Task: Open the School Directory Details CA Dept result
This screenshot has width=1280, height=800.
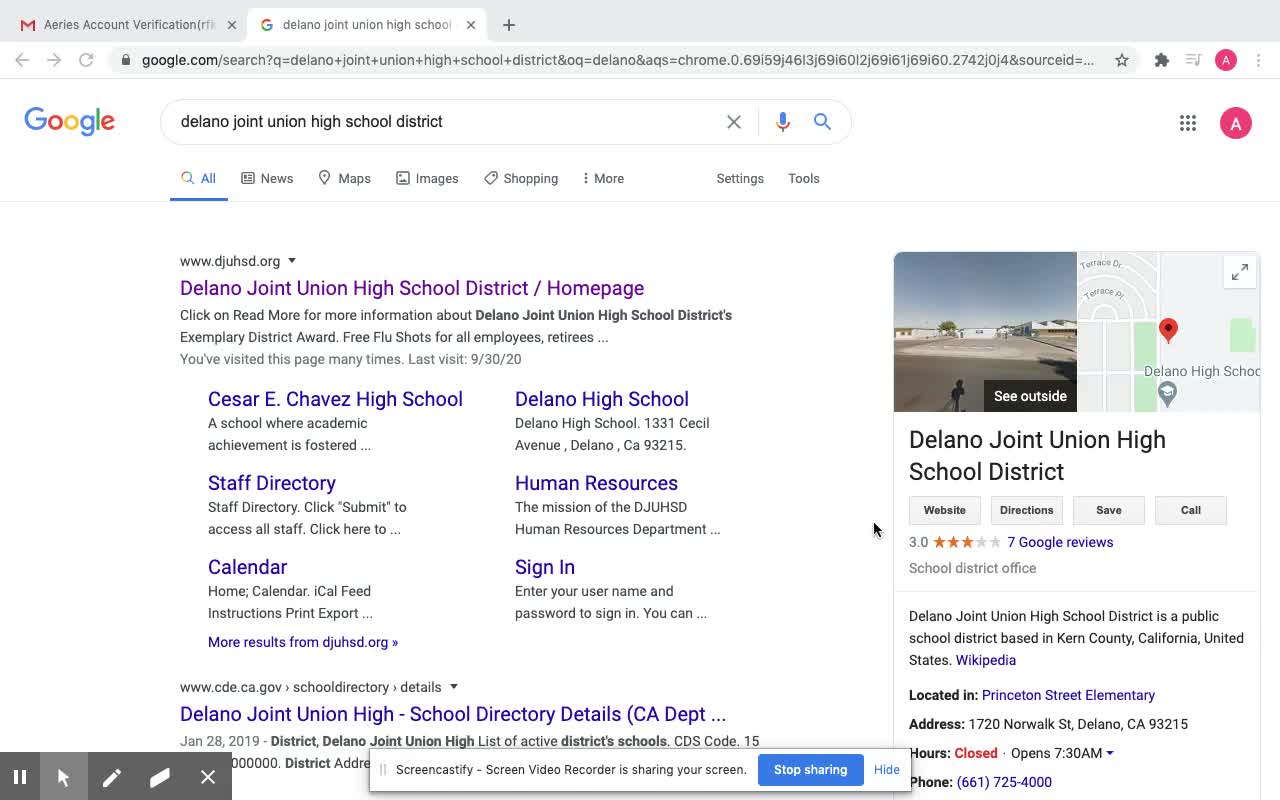Action: [x=453, y=714]
